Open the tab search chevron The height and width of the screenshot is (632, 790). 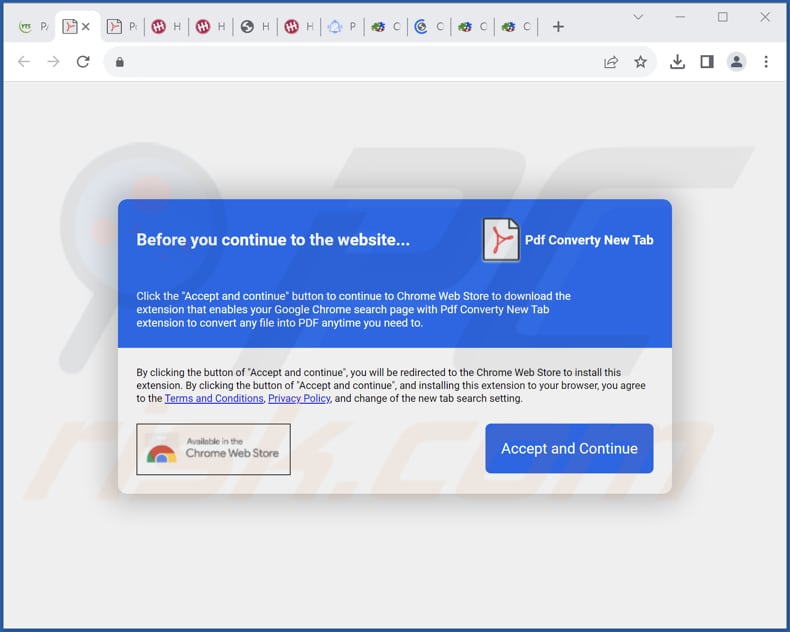(638, 17)
